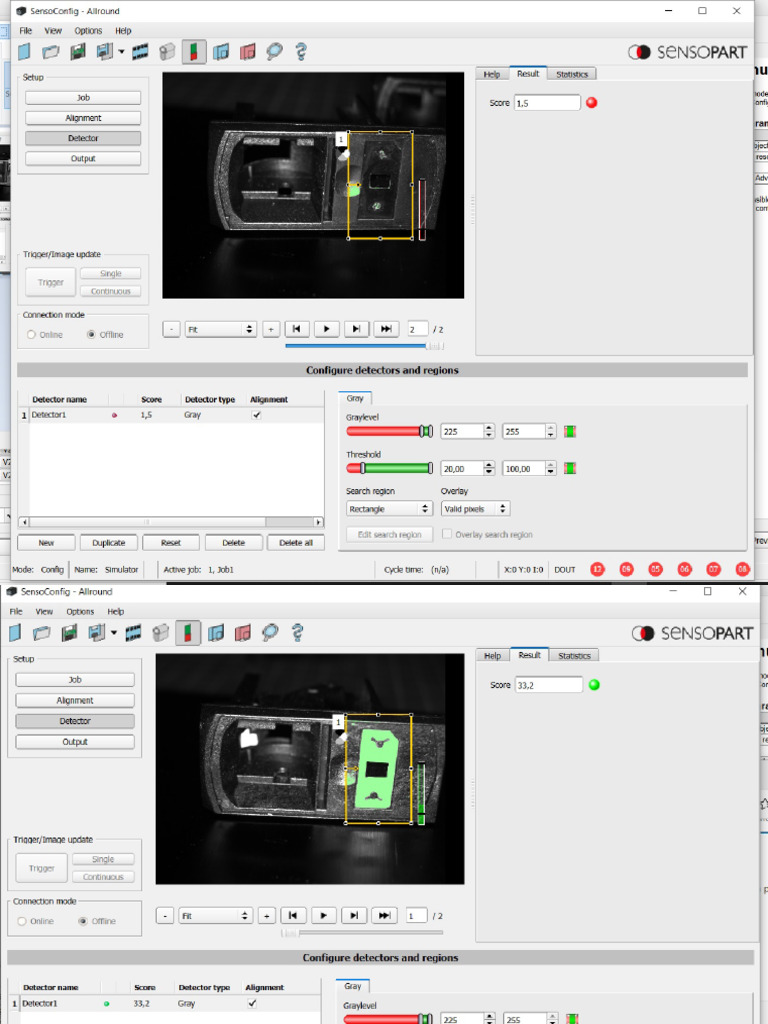Click the Delete all button
The width and height of the screenshot is (768, 1024).
coord(296,543)
